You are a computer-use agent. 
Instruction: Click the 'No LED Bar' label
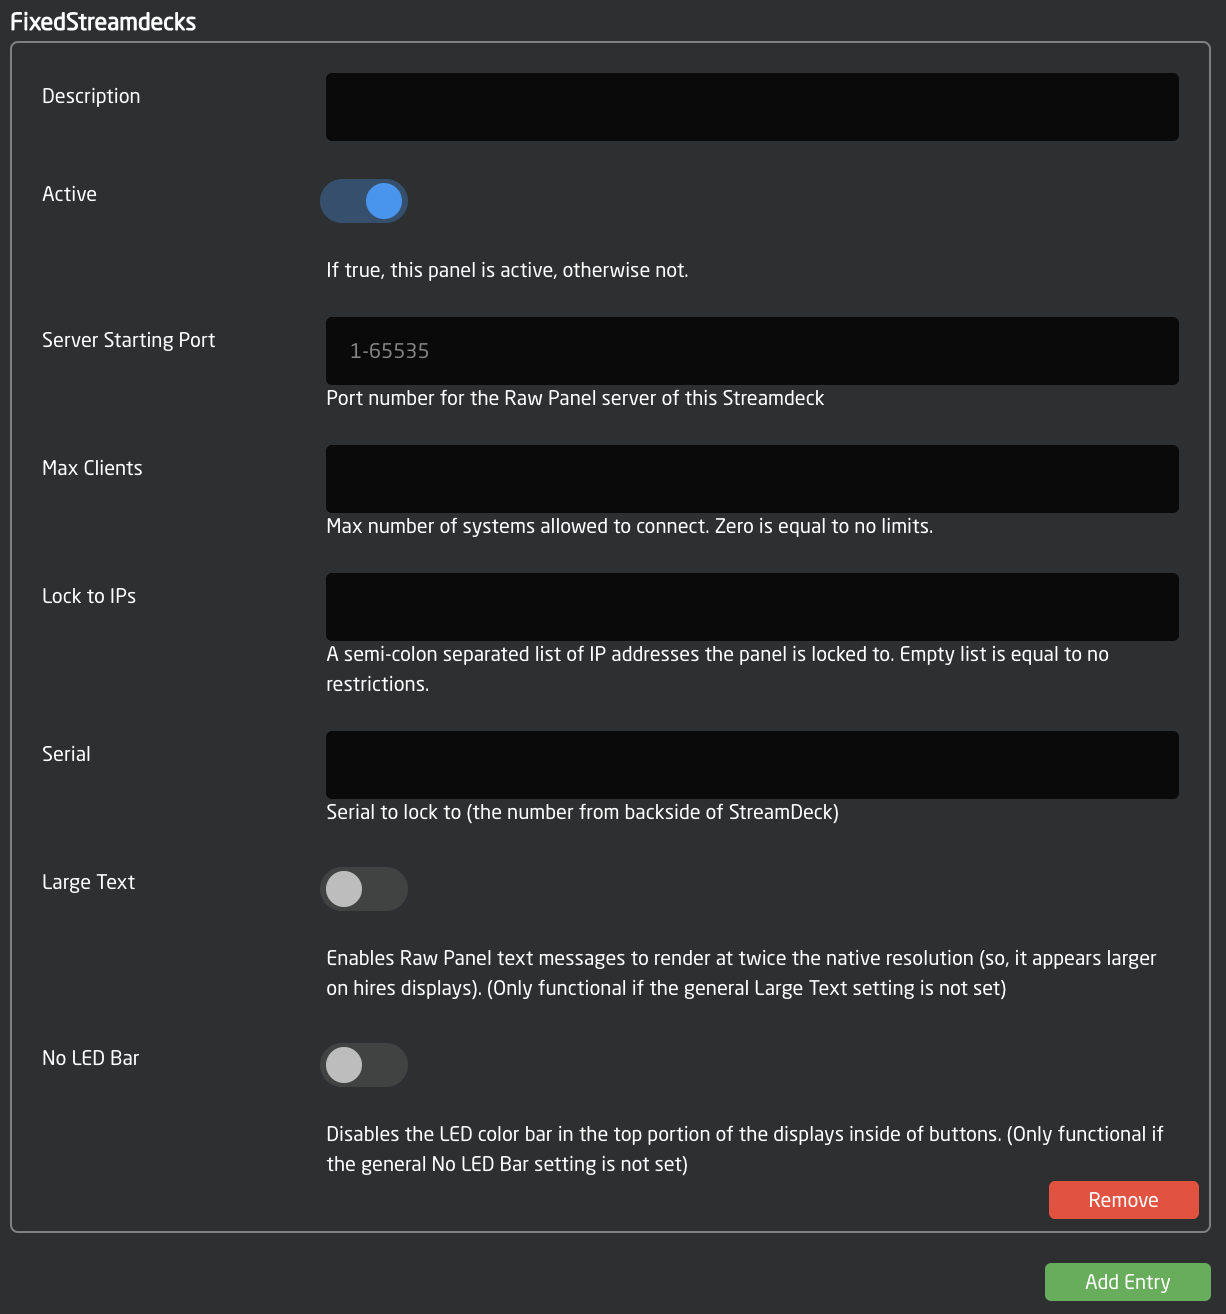coord(90,1058)
